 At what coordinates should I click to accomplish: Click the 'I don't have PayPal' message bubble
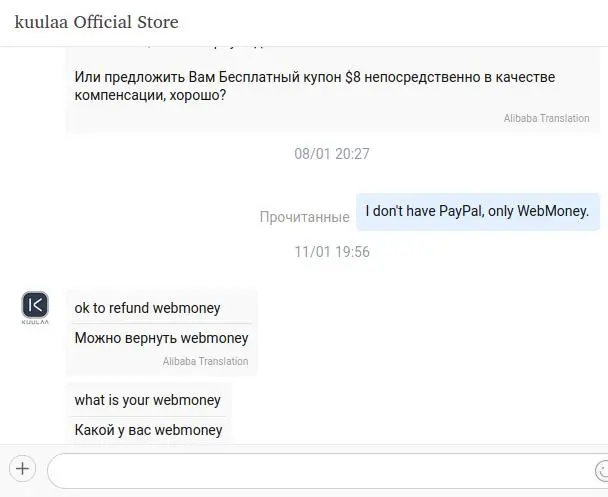point(478,212)
